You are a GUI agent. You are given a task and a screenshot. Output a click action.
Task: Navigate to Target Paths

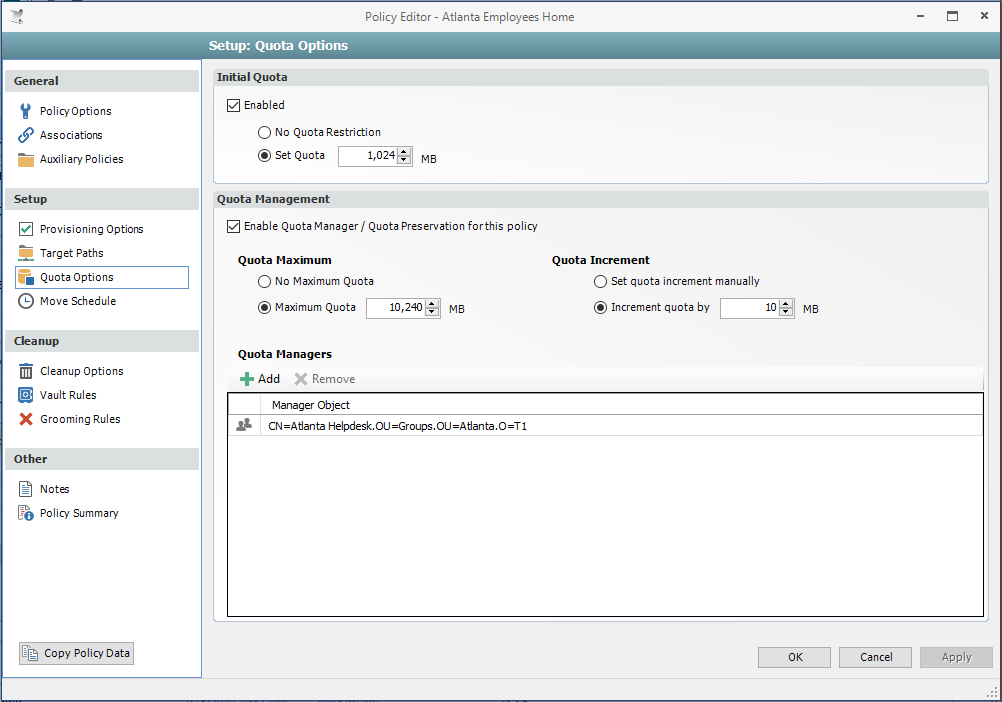coord(72,254)
